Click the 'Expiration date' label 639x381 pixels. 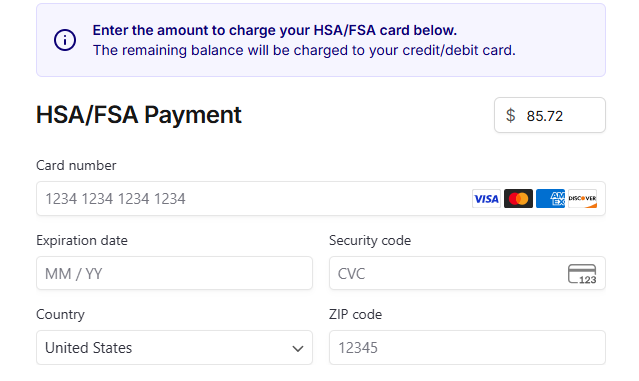click(82, 240)
